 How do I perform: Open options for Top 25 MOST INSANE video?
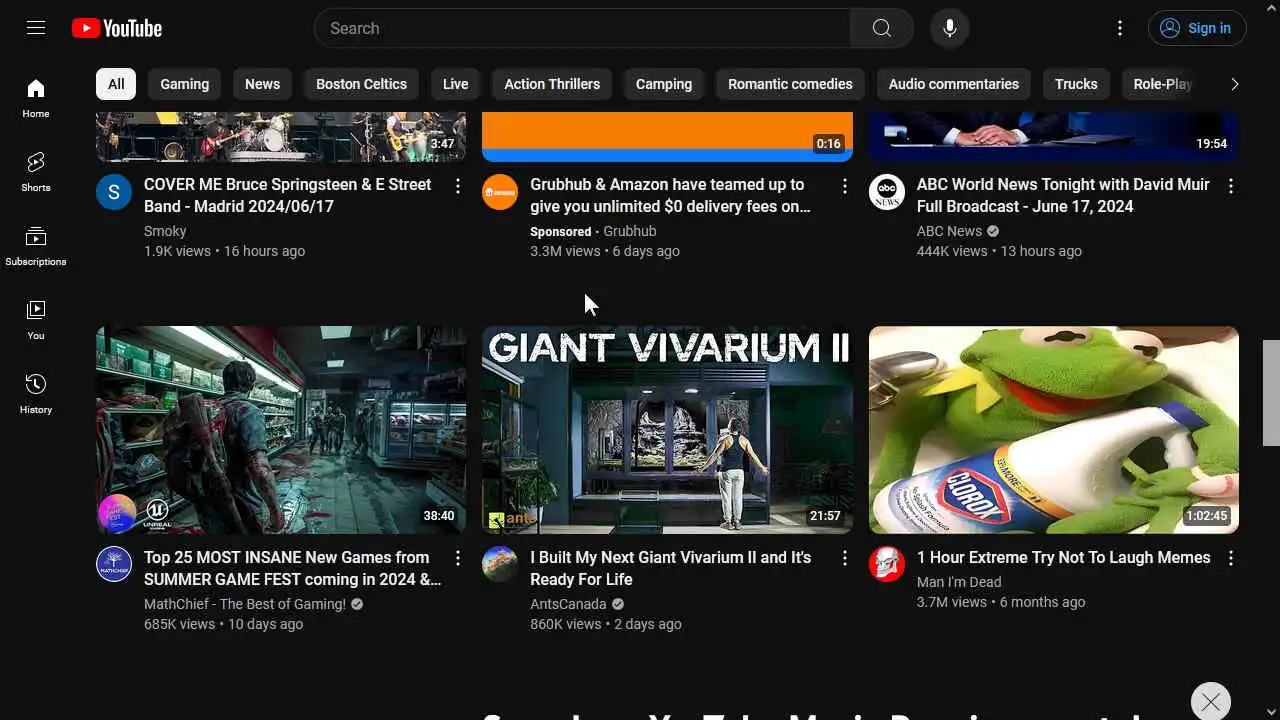point(458,559)
